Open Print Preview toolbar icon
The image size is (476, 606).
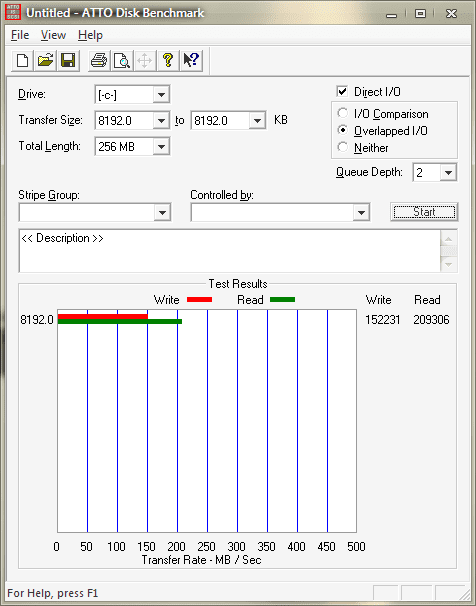tap(122, 61)
